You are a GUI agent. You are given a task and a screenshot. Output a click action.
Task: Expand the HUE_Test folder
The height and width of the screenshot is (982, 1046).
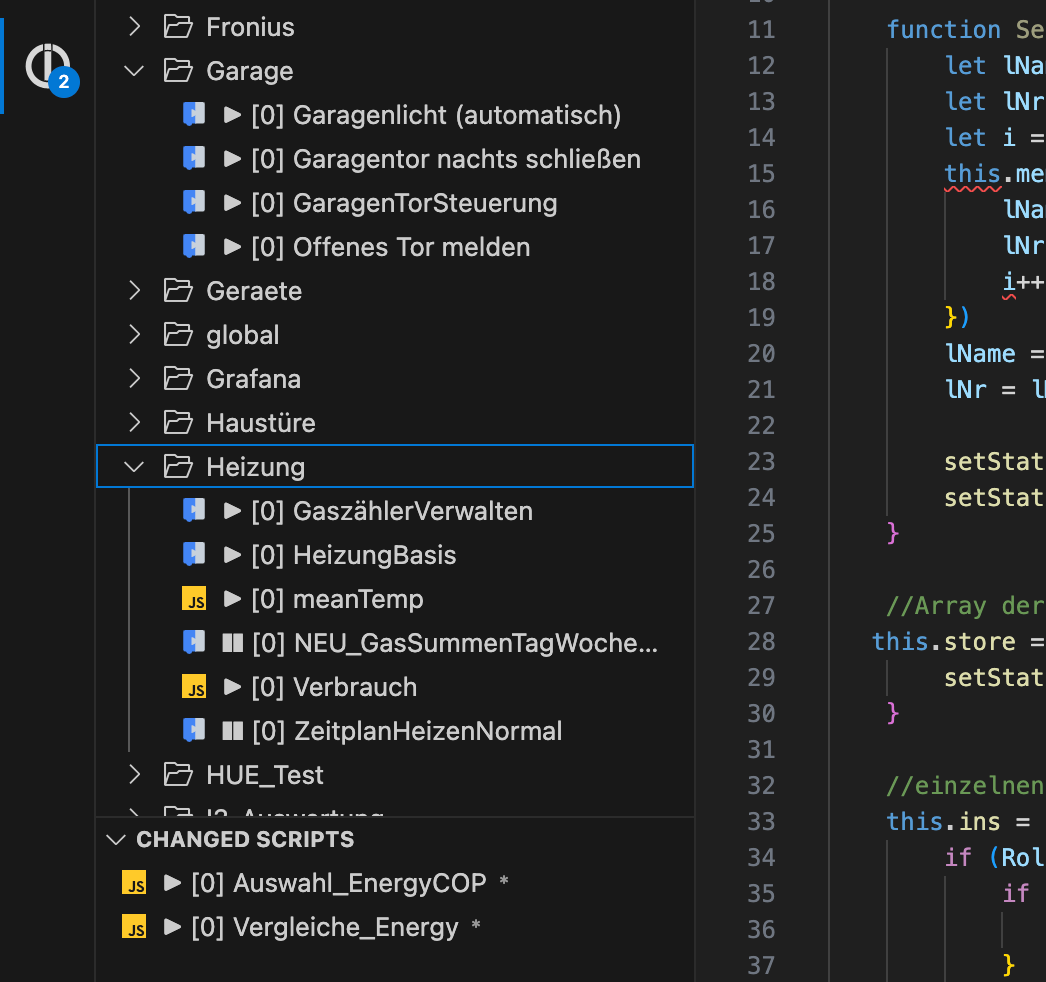tap(135, 775)
